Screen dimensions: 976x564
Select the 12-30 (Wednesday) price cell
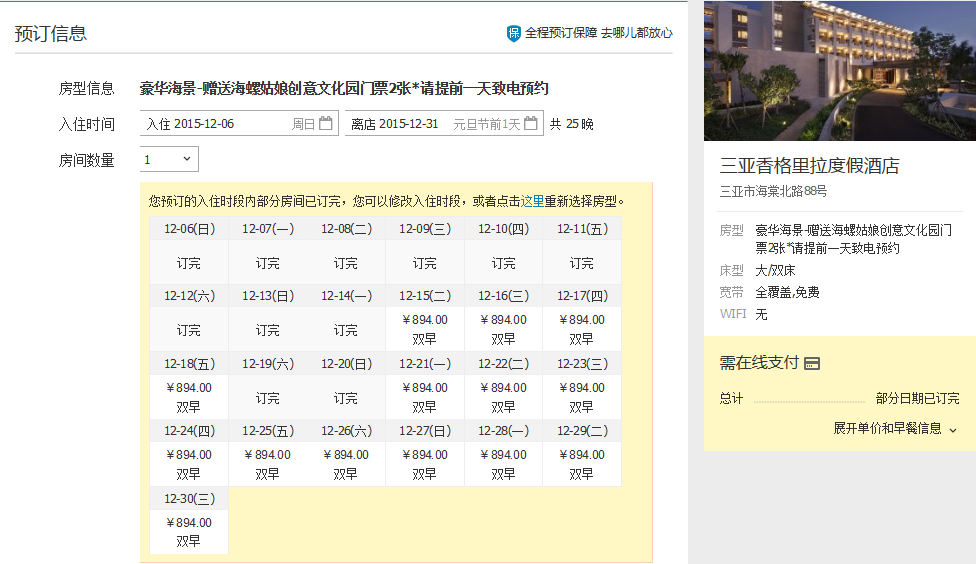tap(189, 531)
